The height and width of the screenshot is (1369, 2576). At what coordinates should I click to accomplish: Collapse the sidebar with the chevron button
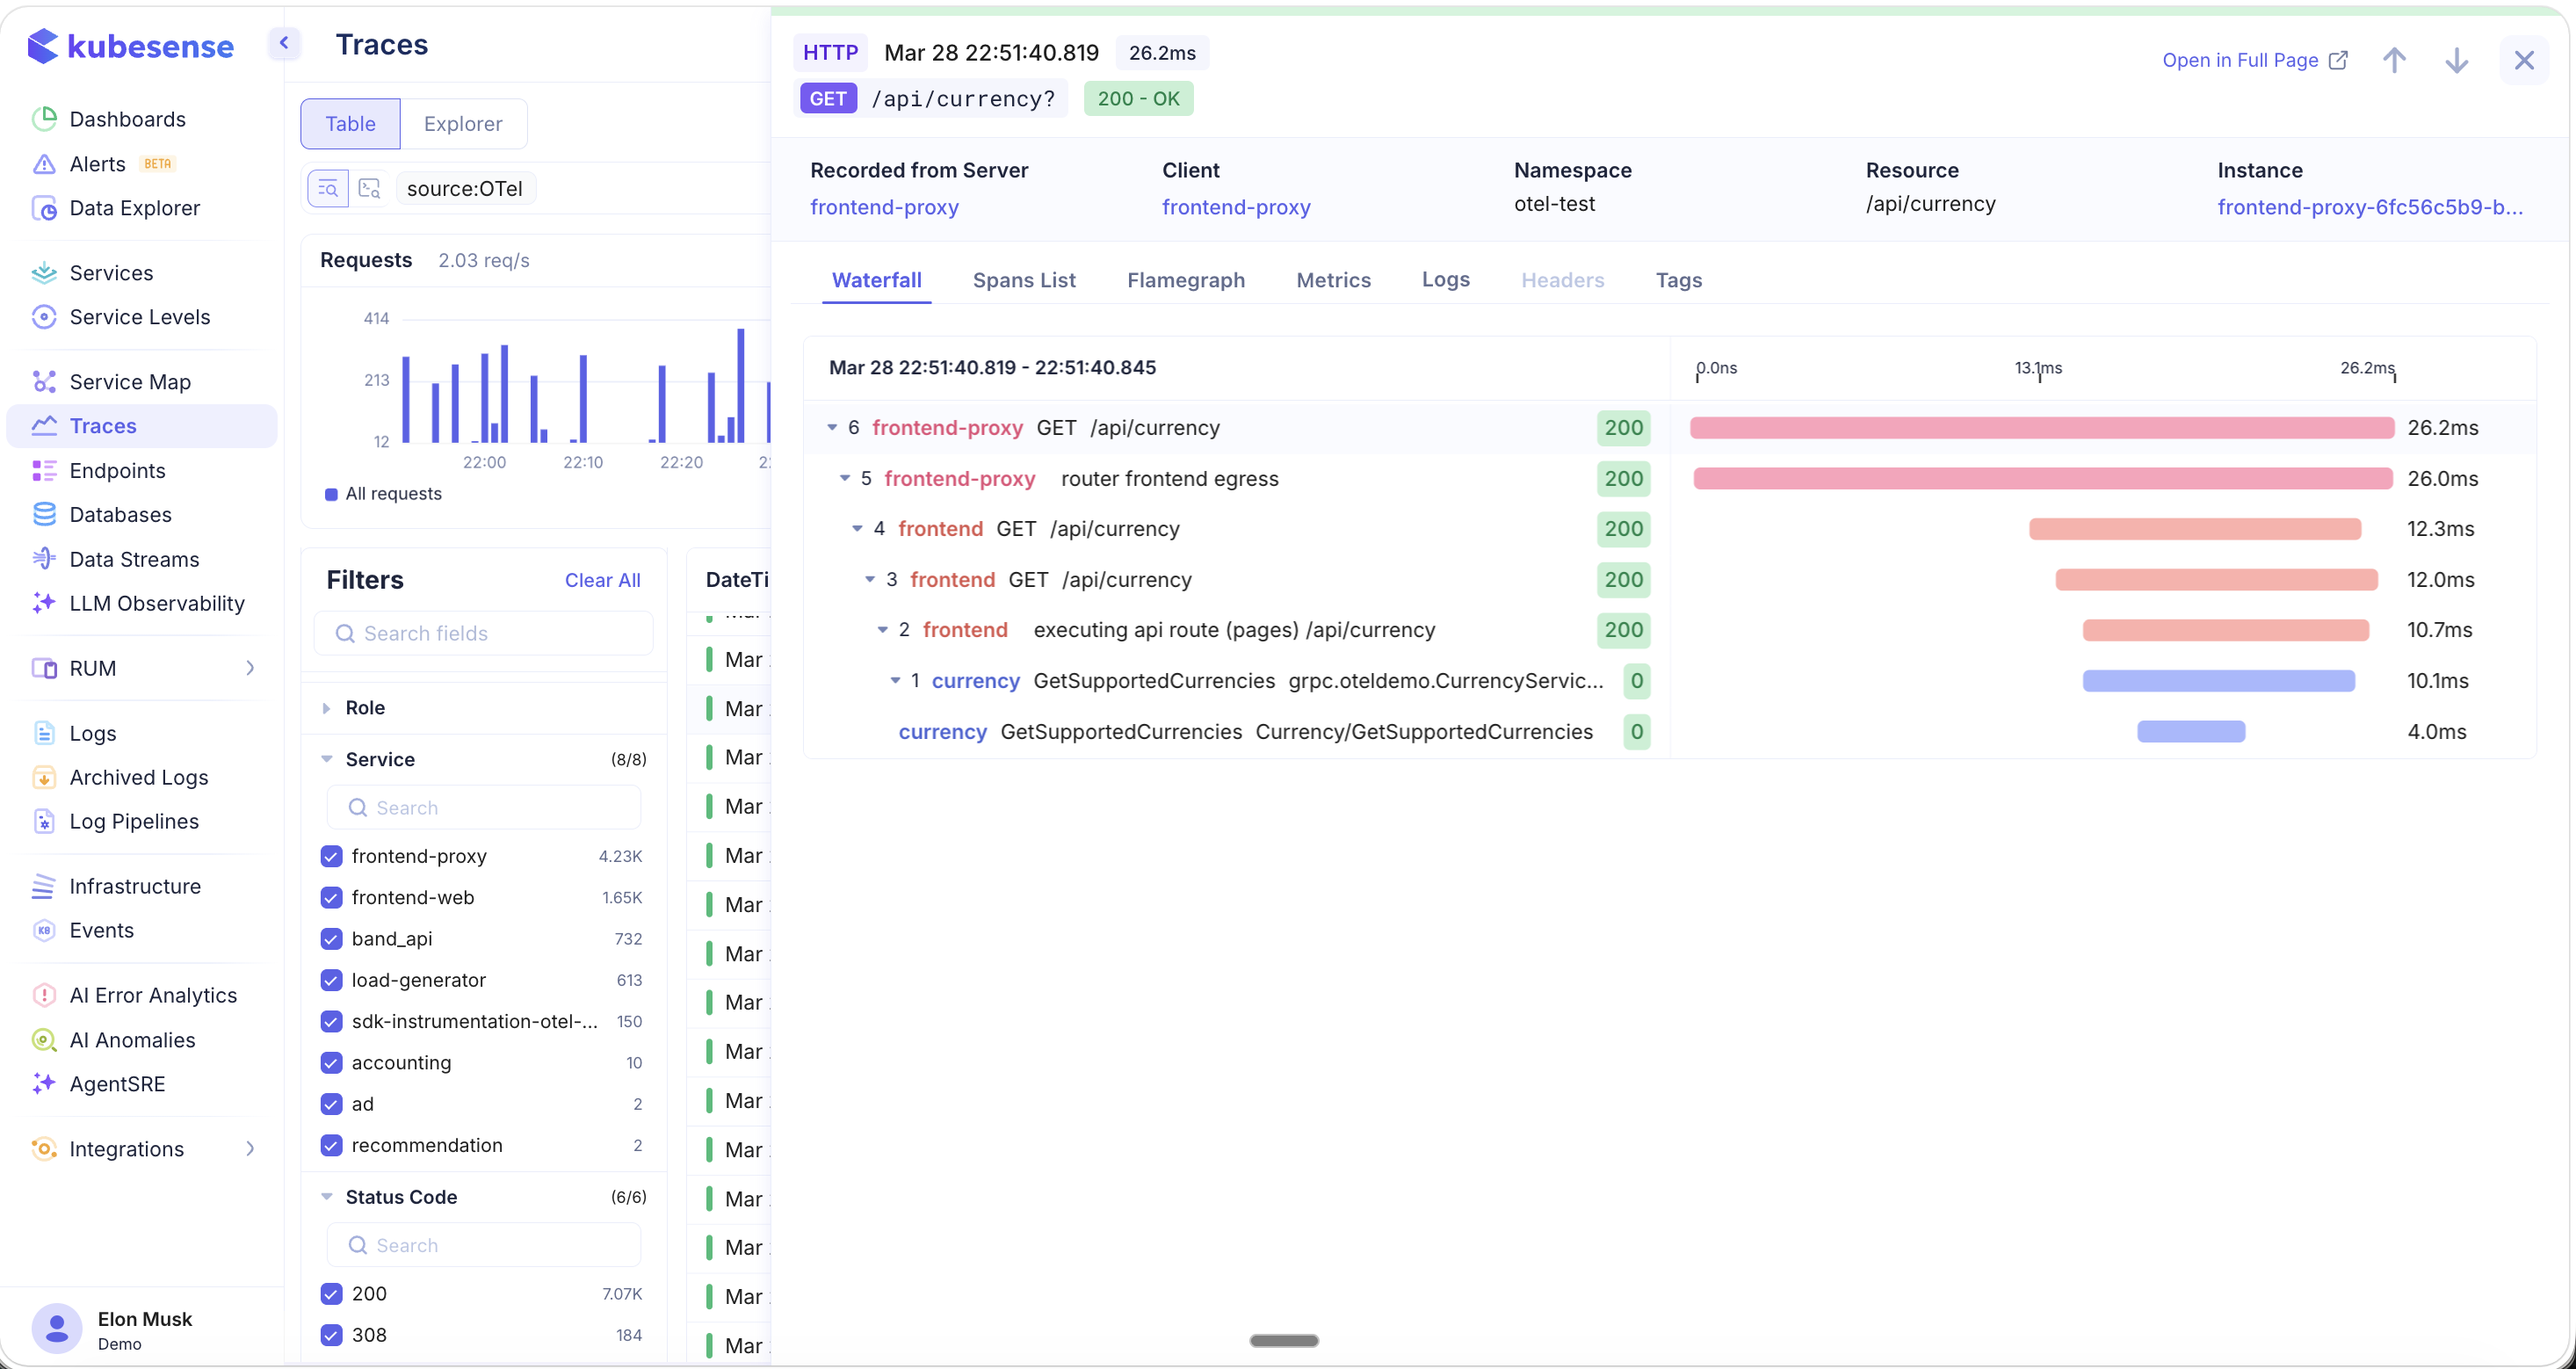click(284, 43)
